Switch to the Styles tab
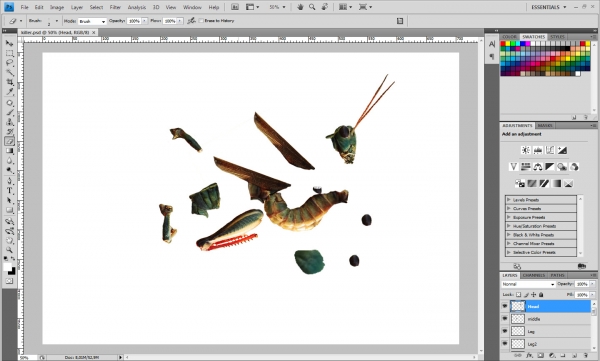Screen dimensions: 600x361 557,37
